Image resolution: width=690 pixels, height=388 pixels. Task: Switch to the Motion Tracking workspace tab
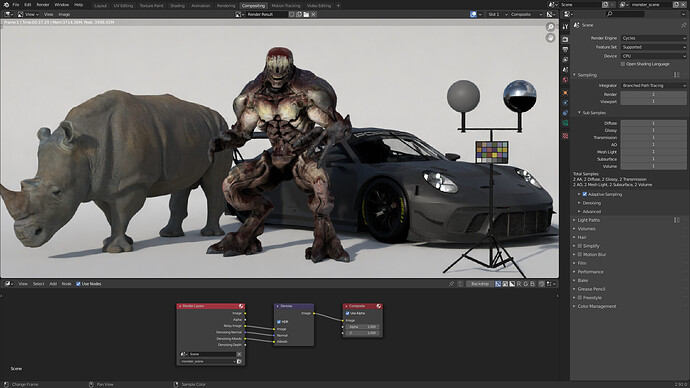coord(286,6)
